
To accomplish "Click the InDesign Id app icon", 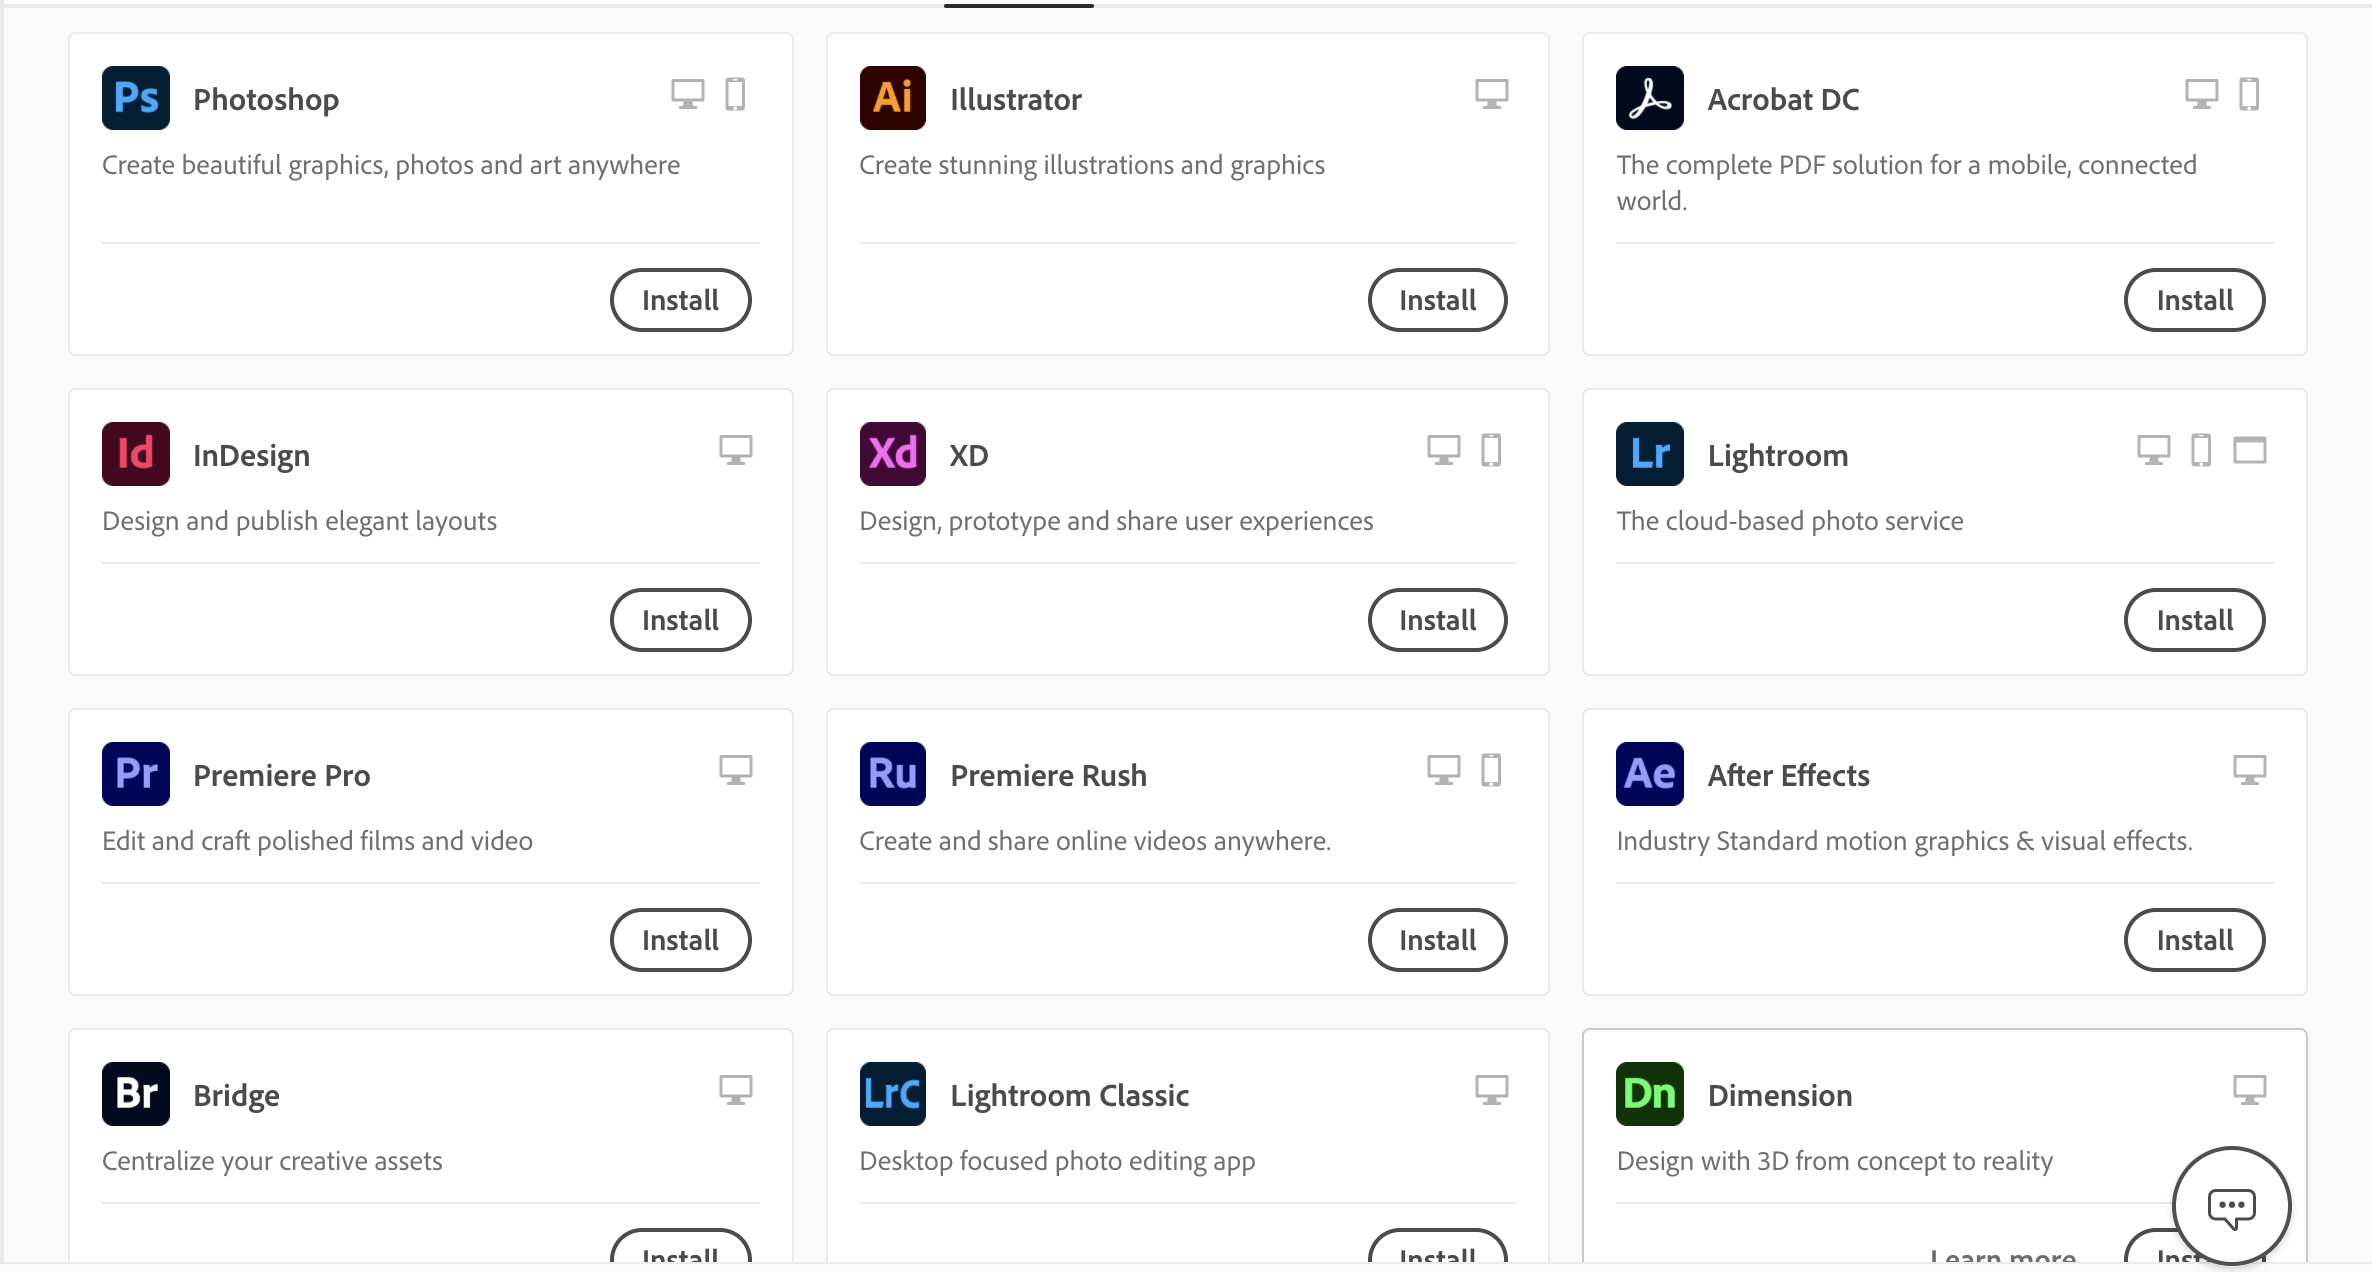I will point(136,454).
